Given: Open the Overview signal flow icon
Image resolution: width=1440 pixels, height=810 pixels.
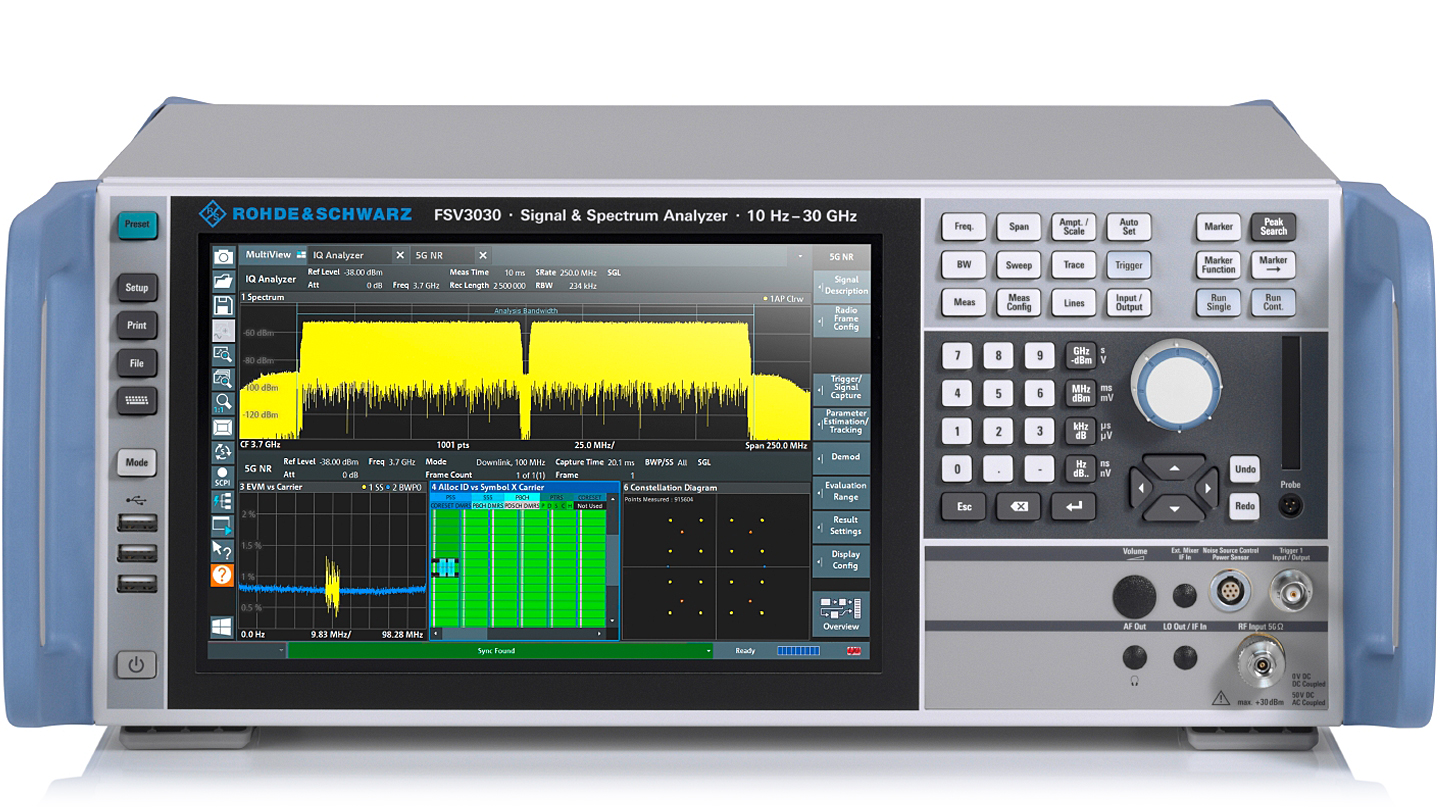Looking at the screenshot, I should [841, 613].
